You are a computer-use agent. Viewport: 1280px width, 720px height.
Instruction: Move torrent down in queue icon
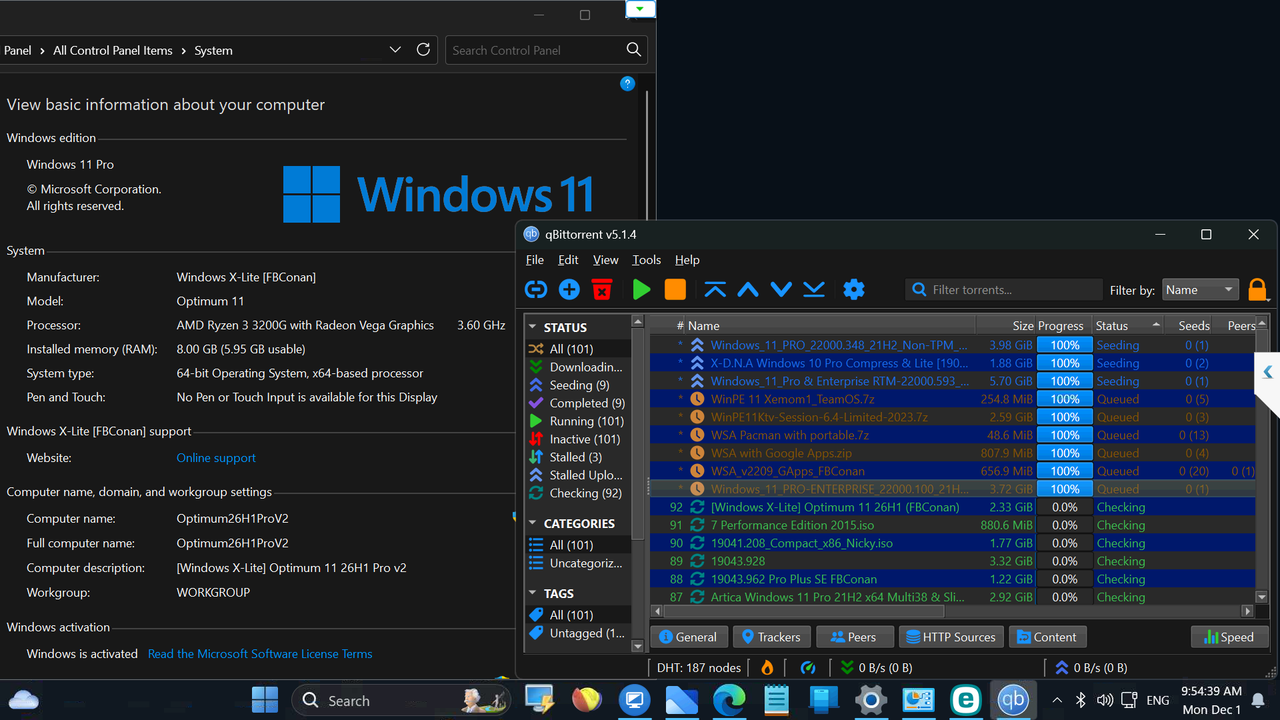click(781, 289)
